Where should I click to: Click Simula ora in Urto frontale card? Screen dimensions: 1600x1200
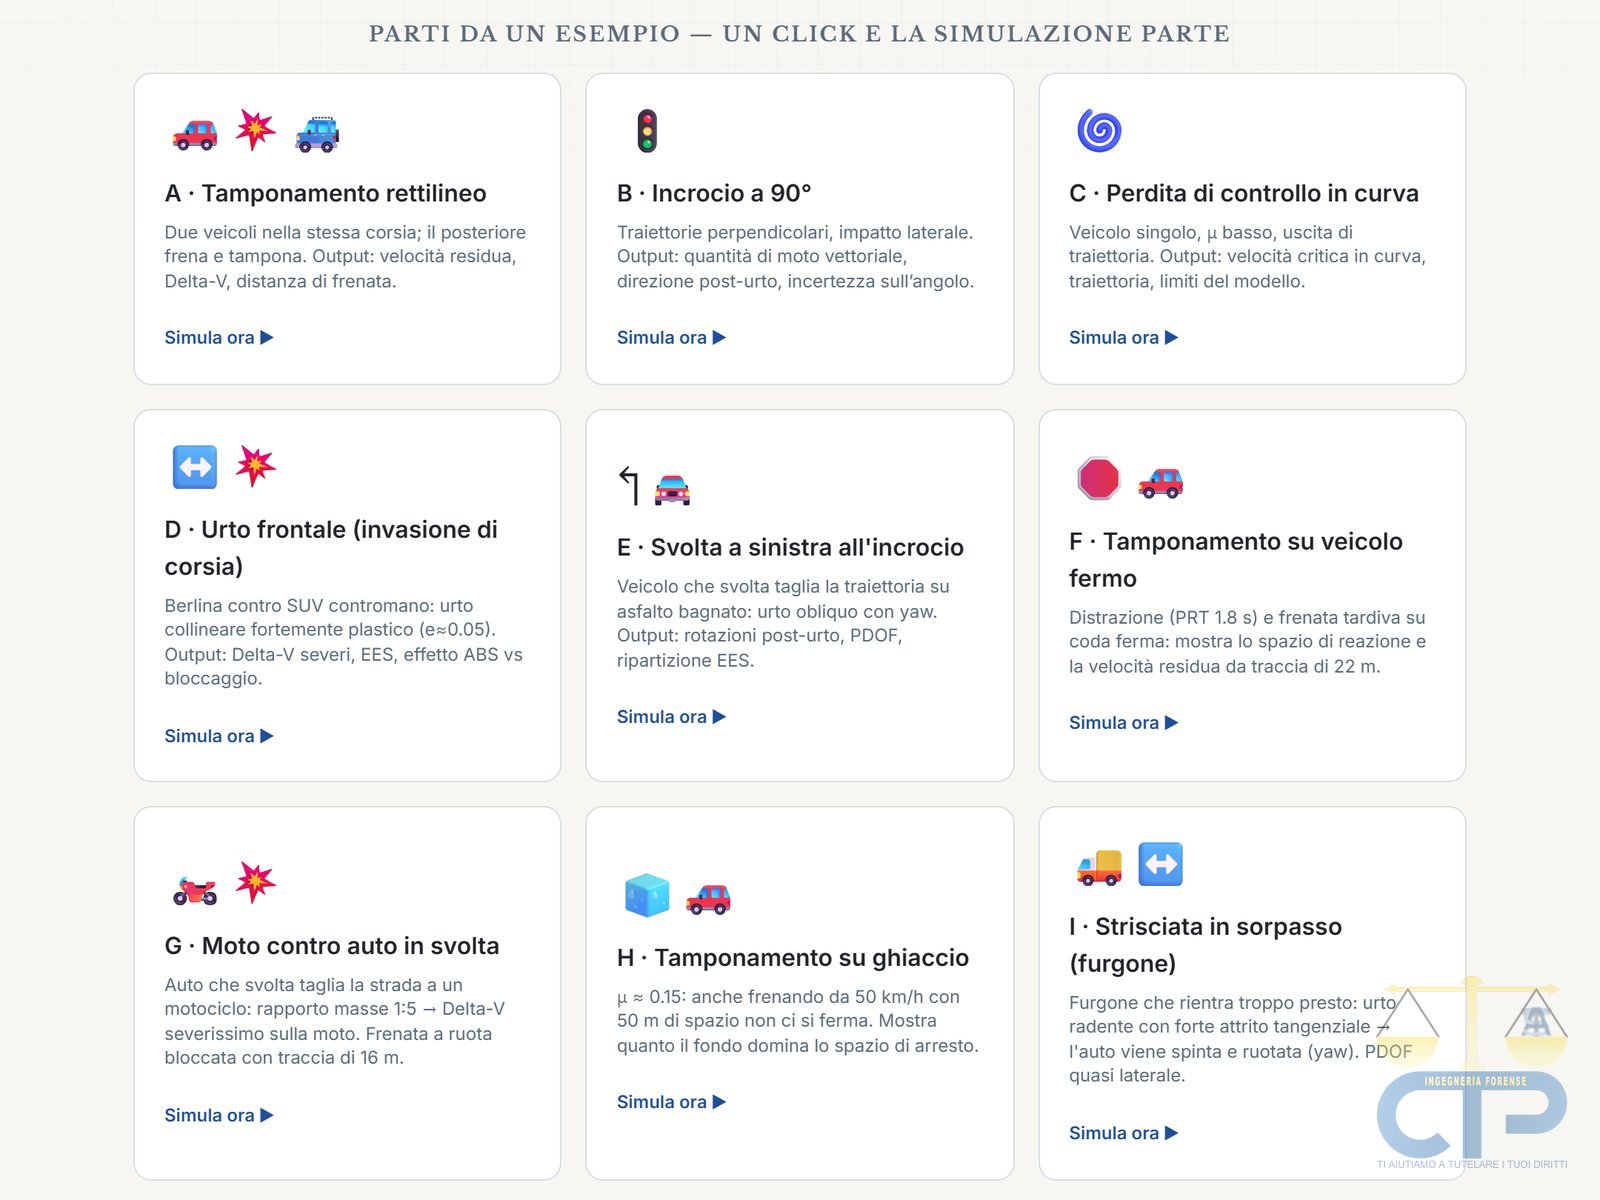pyautogui.click(x=219, y=736)
